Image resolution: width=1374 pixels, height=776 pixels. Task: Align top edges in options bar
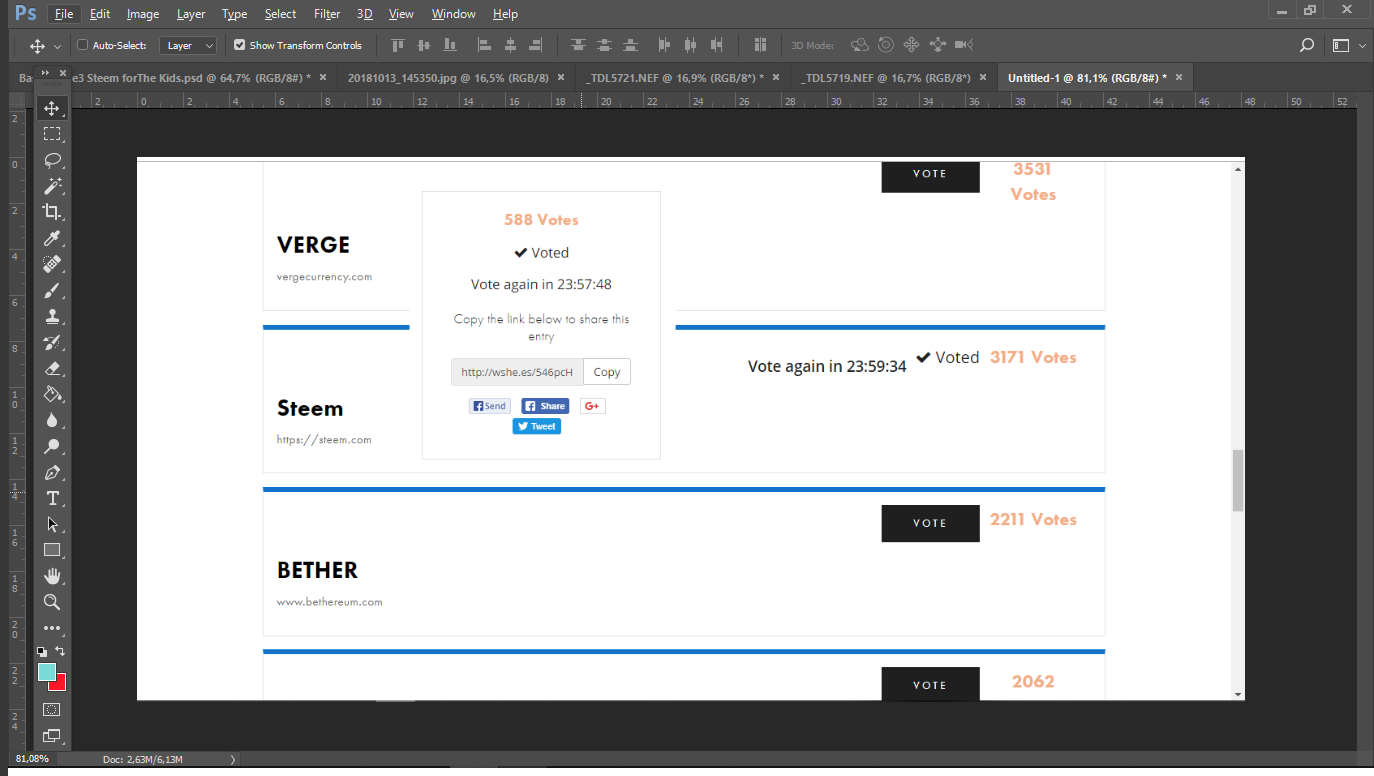[398, 45]
